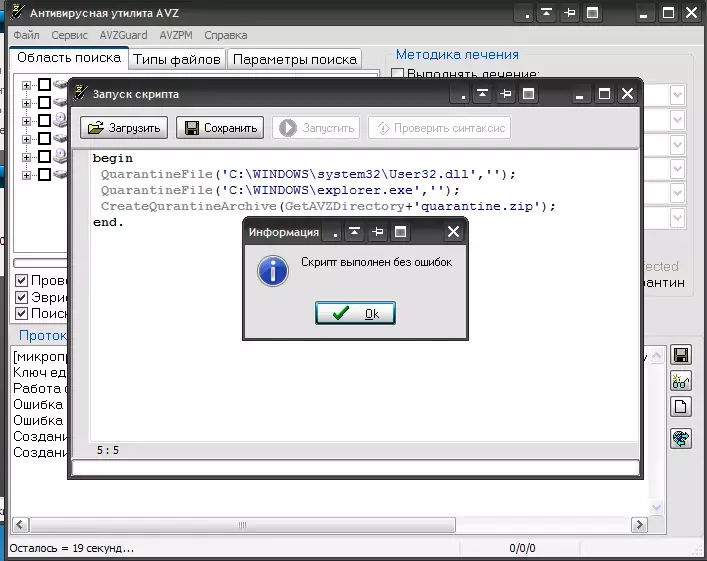Viewport: 707px width, 561px height.
Task: Click the Запустить script button
Action: [x=316, y=128]
